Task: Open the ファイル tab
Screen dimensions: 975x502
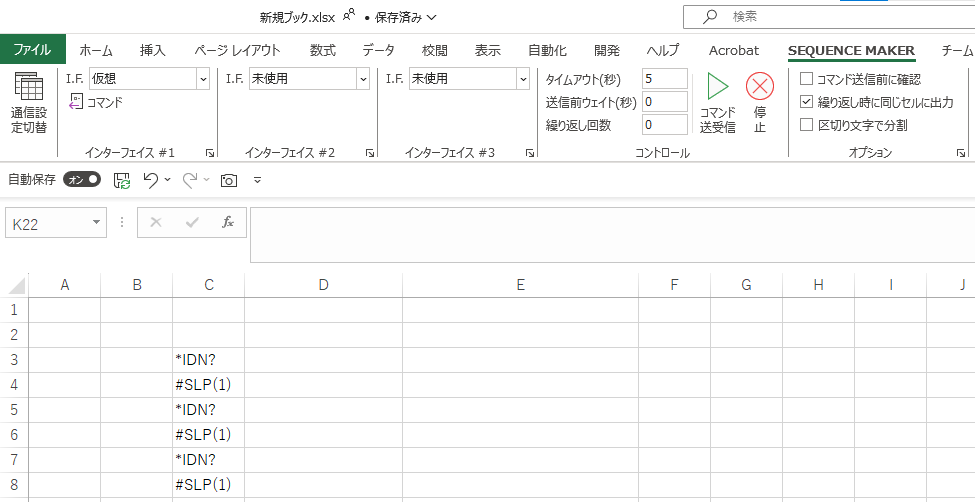Action: pyautogui.click(x=33, y=50)
